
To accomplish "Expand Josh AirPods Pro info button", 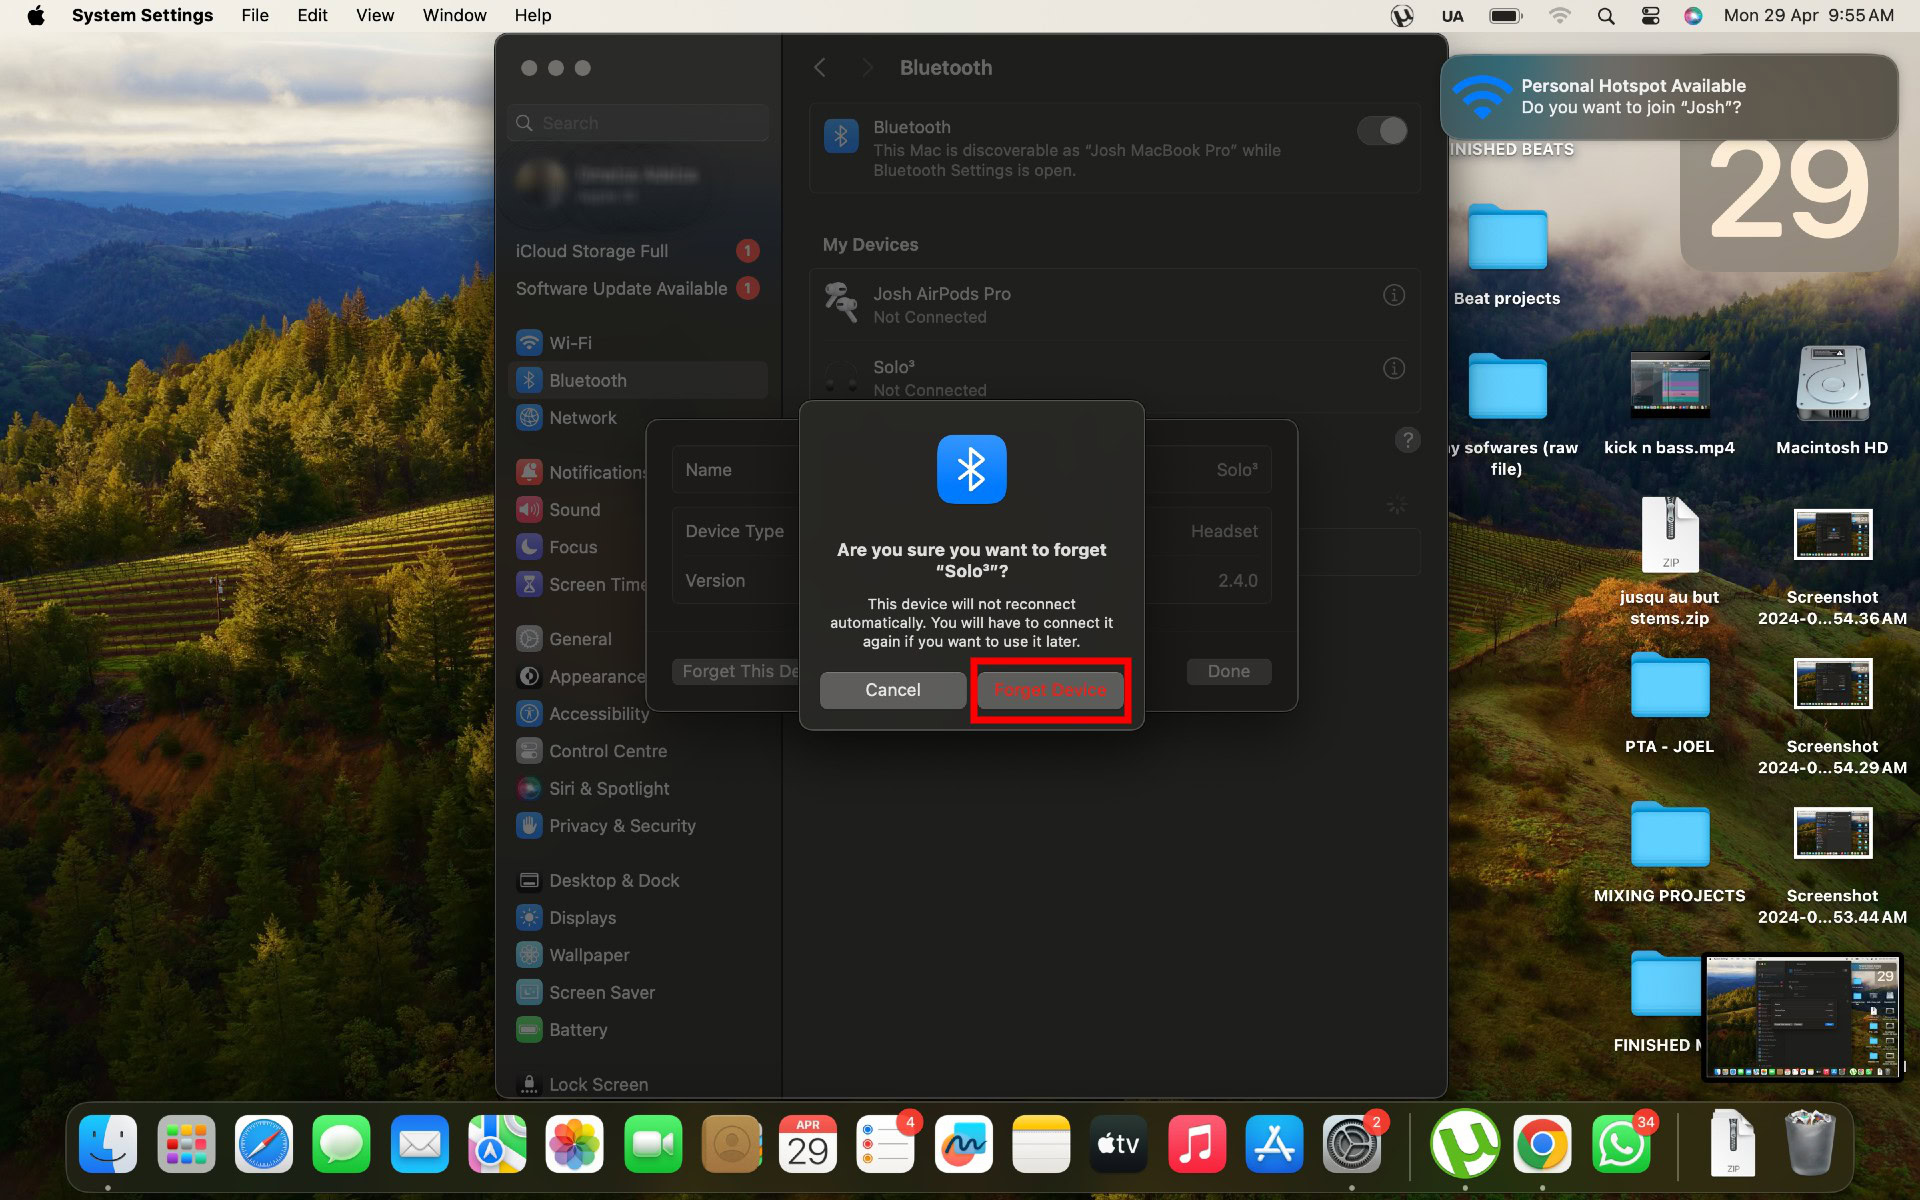I will click(1393, 294).
